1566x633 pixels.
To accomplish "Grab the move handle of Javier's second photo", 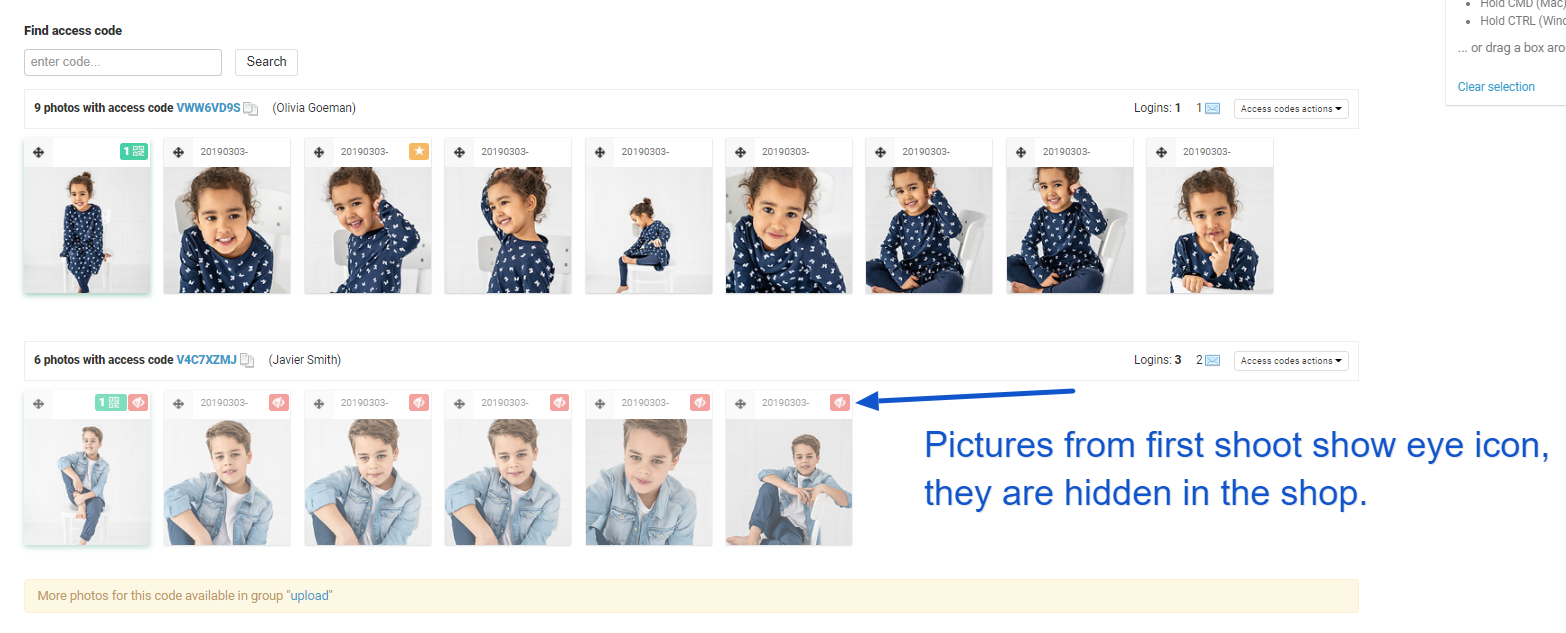I will click(x=178, y=403).
